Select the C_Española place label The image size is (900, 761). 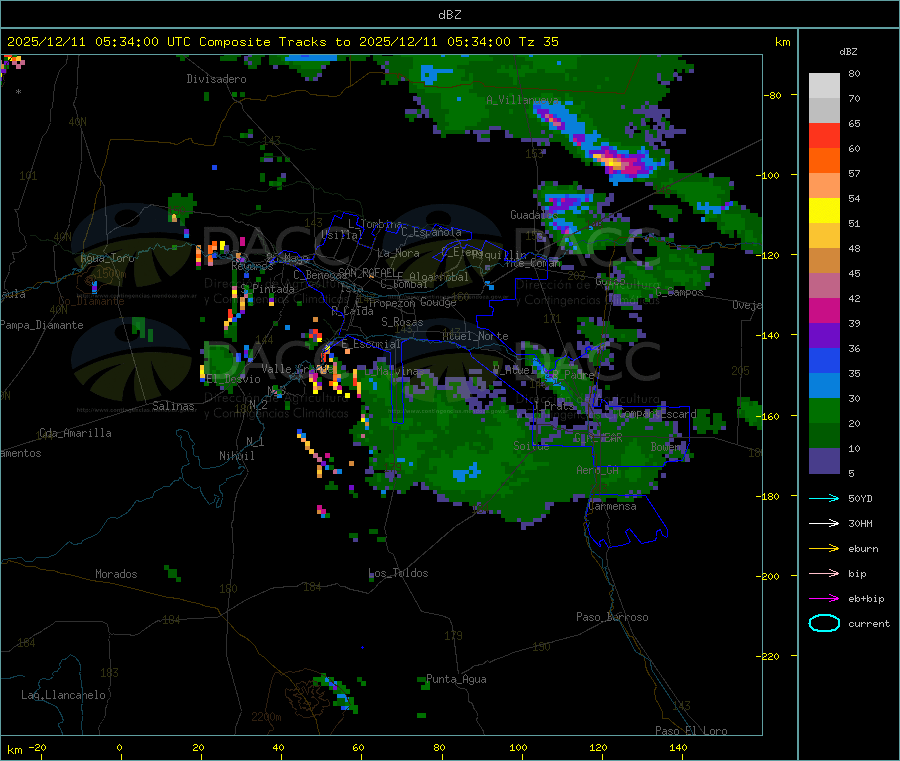[x=431, y=232]
